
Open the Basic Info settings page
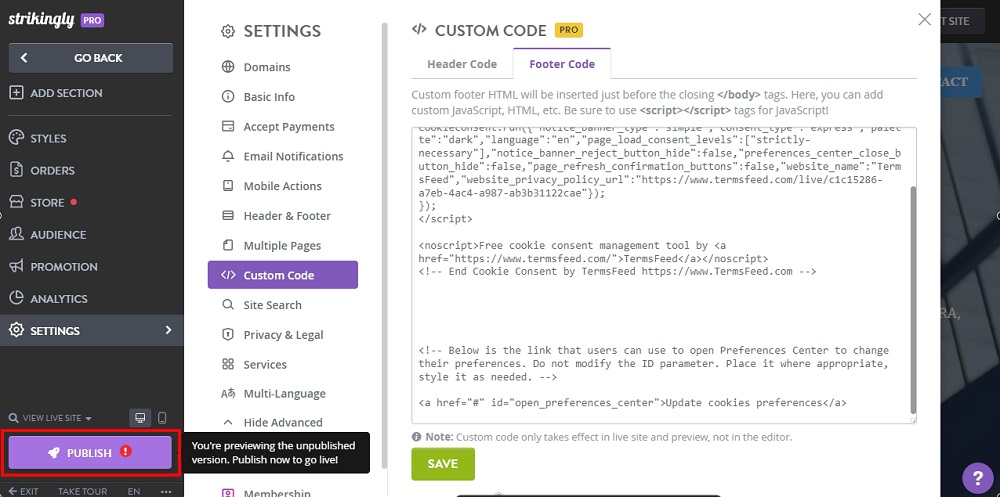(269, 97)
